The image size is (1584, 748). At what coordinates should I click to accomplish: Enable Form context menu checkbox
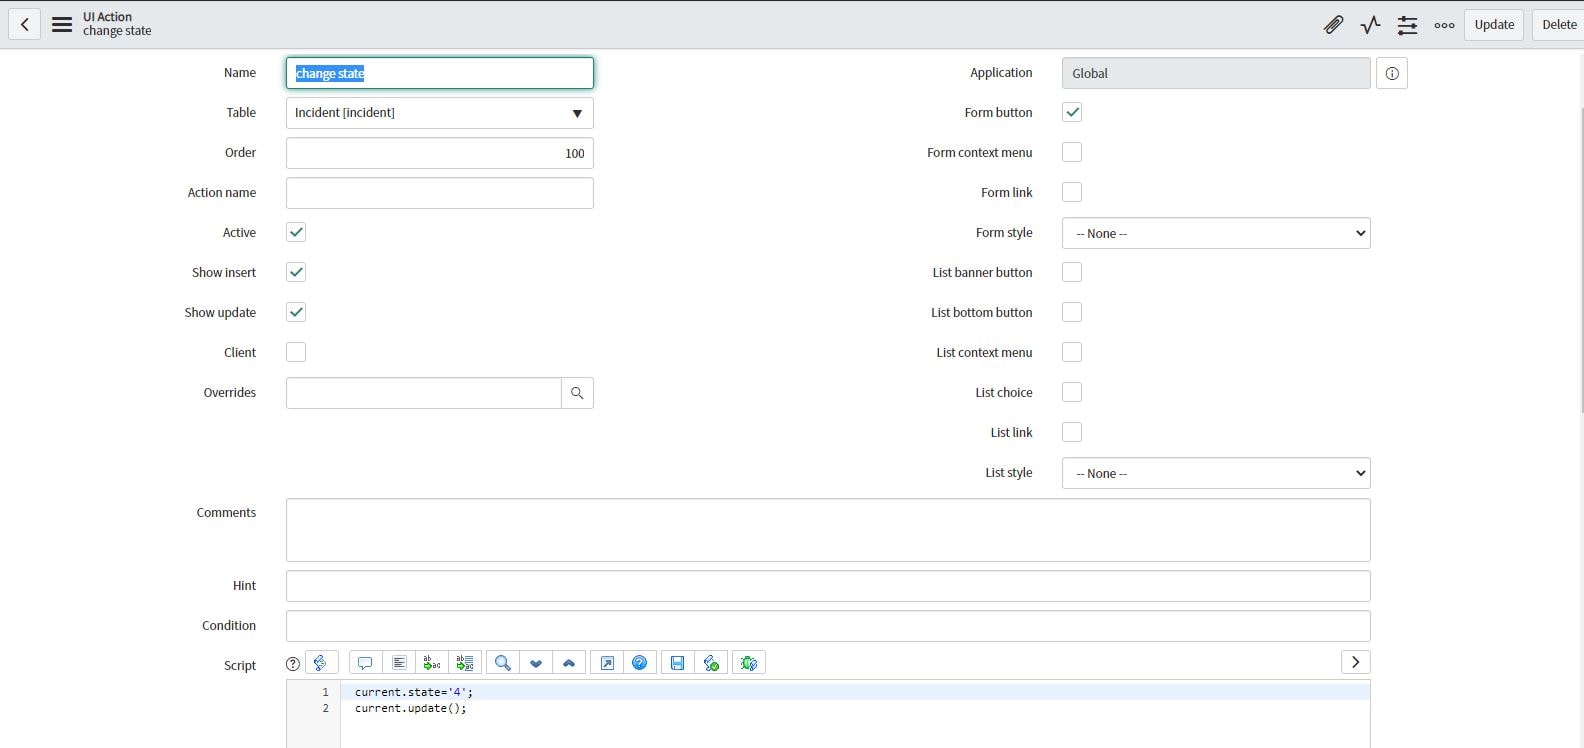click(1072, 152)
